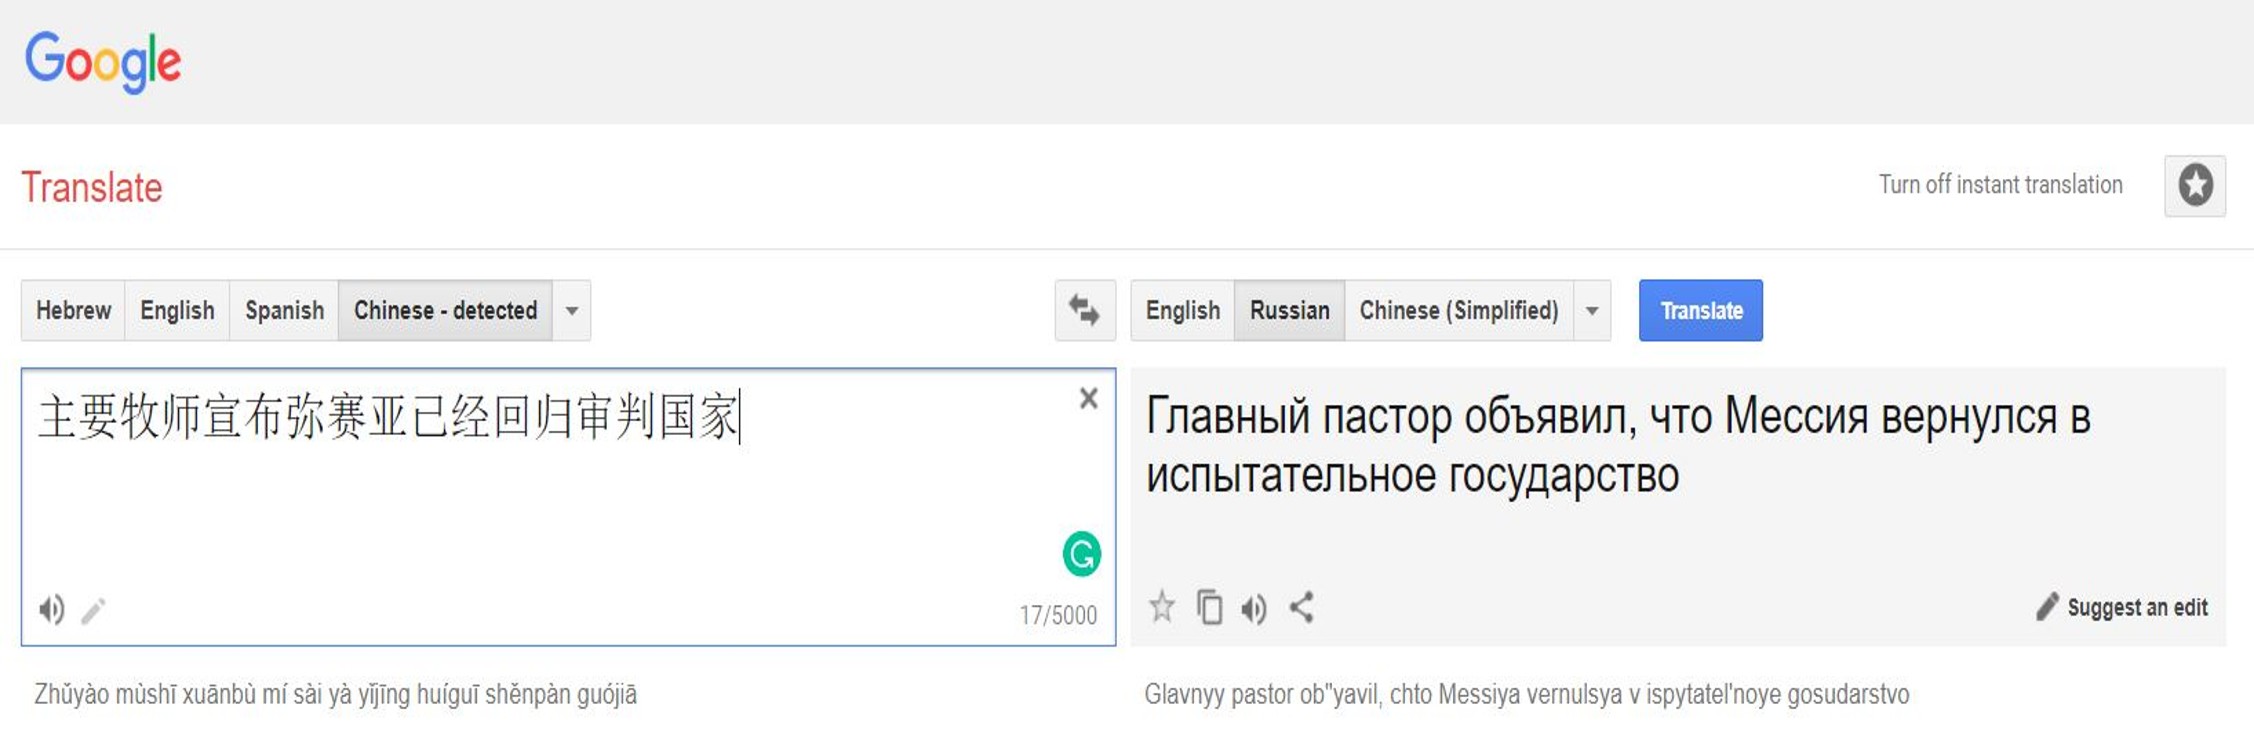Turn on handwriting pencil input

(x=93, y=610)
